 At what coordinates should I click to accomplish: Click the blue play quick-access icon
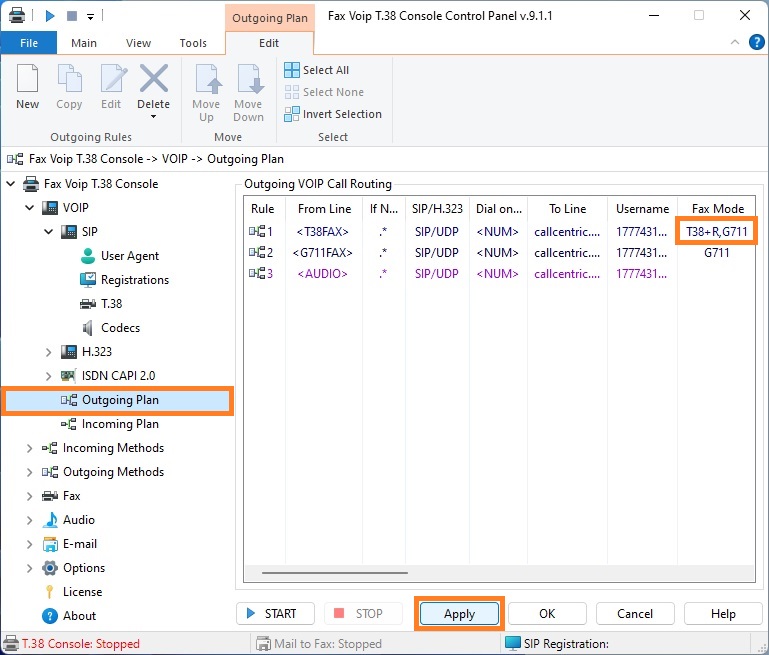(50, 16)
